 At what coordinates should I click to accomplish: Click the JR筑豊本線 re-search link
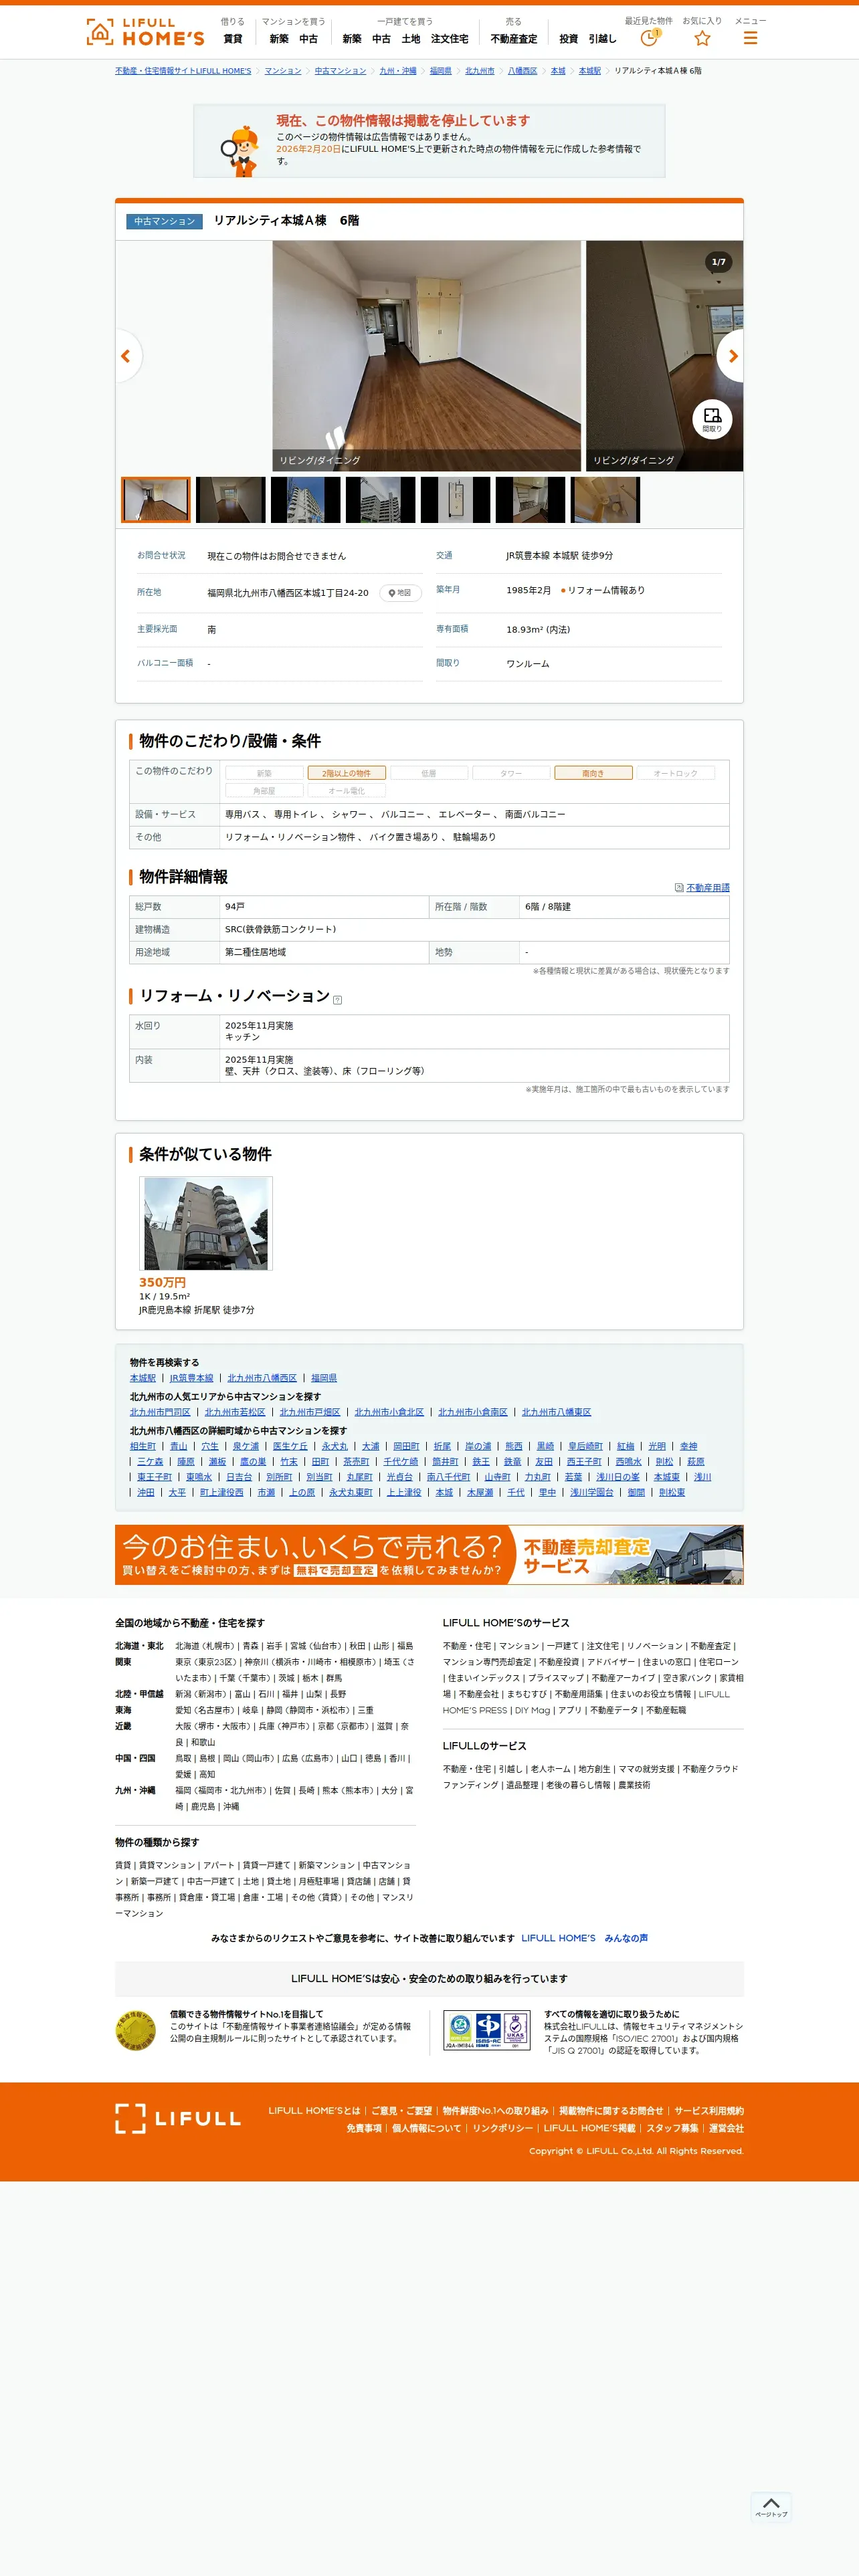pyautogui.click(x=191, y=1378)
